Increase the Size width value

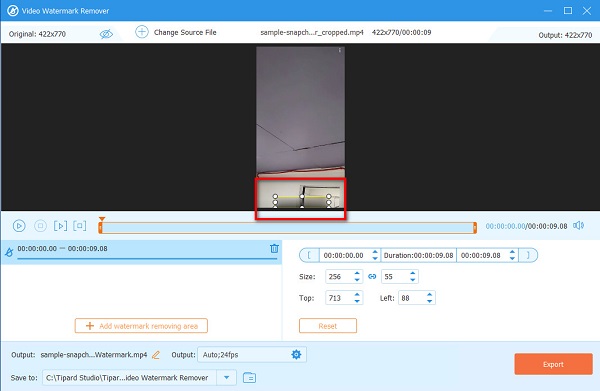click(357, 273)
